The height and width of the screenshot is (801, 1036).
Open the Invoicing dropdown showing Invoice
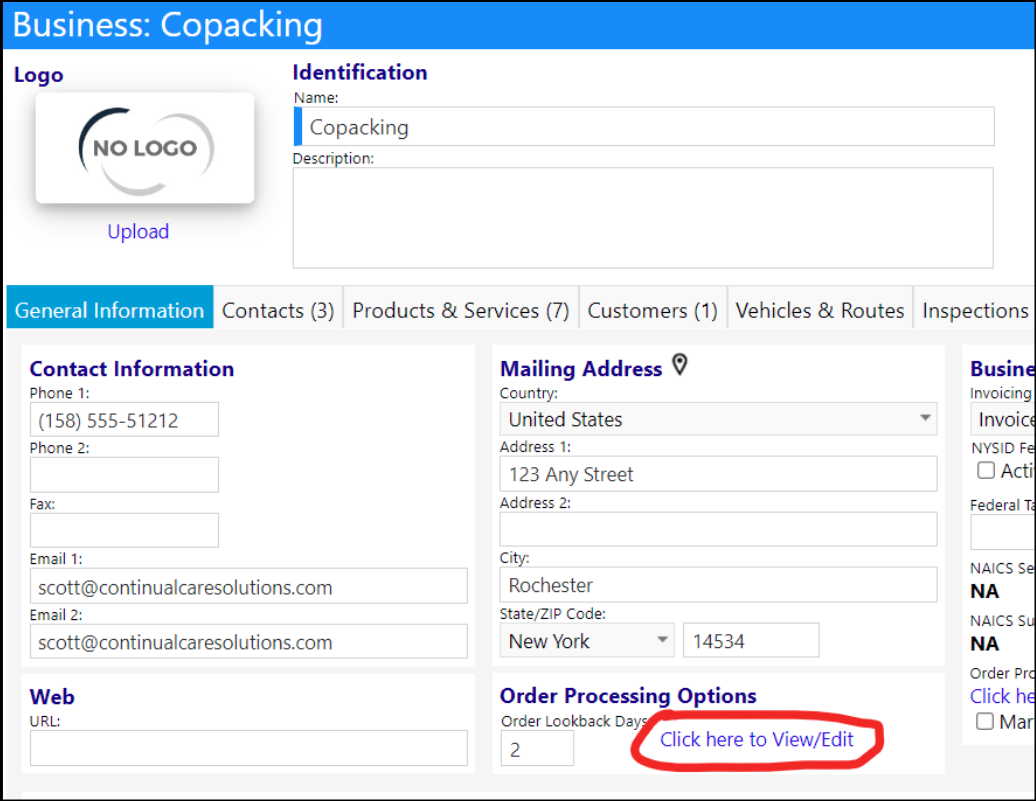coord(1002,419)
